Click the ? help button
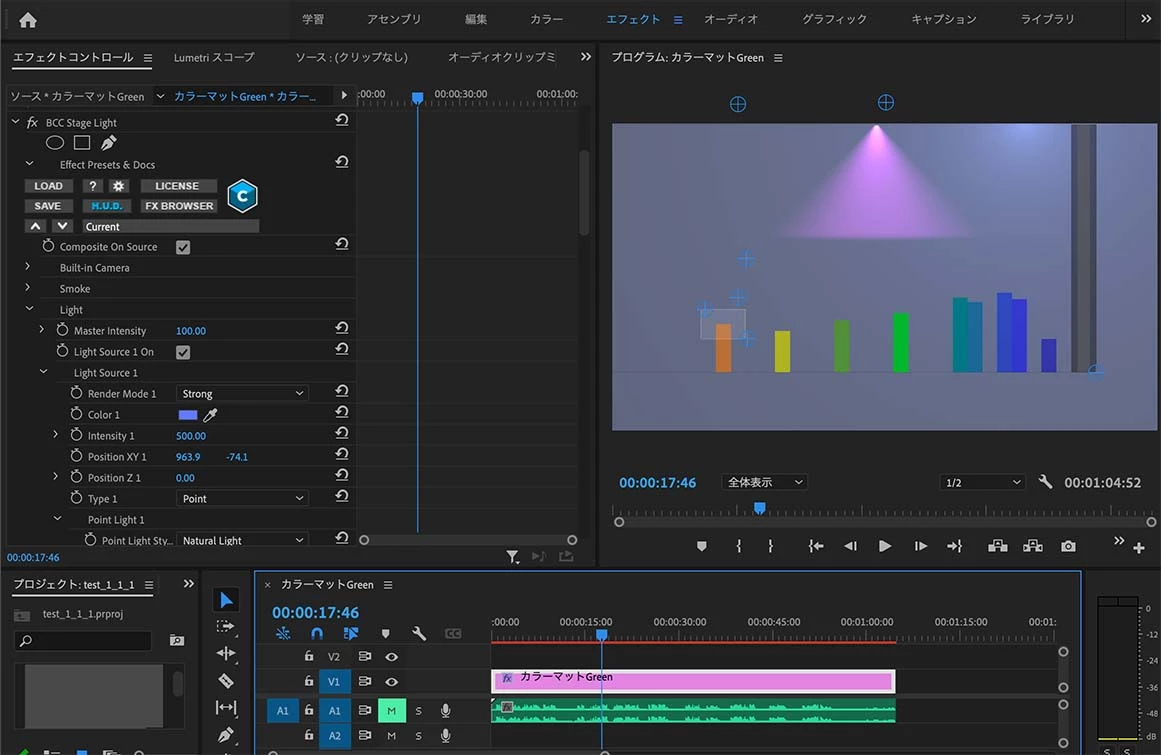The image size is (1161, 755). click(93, 186)
